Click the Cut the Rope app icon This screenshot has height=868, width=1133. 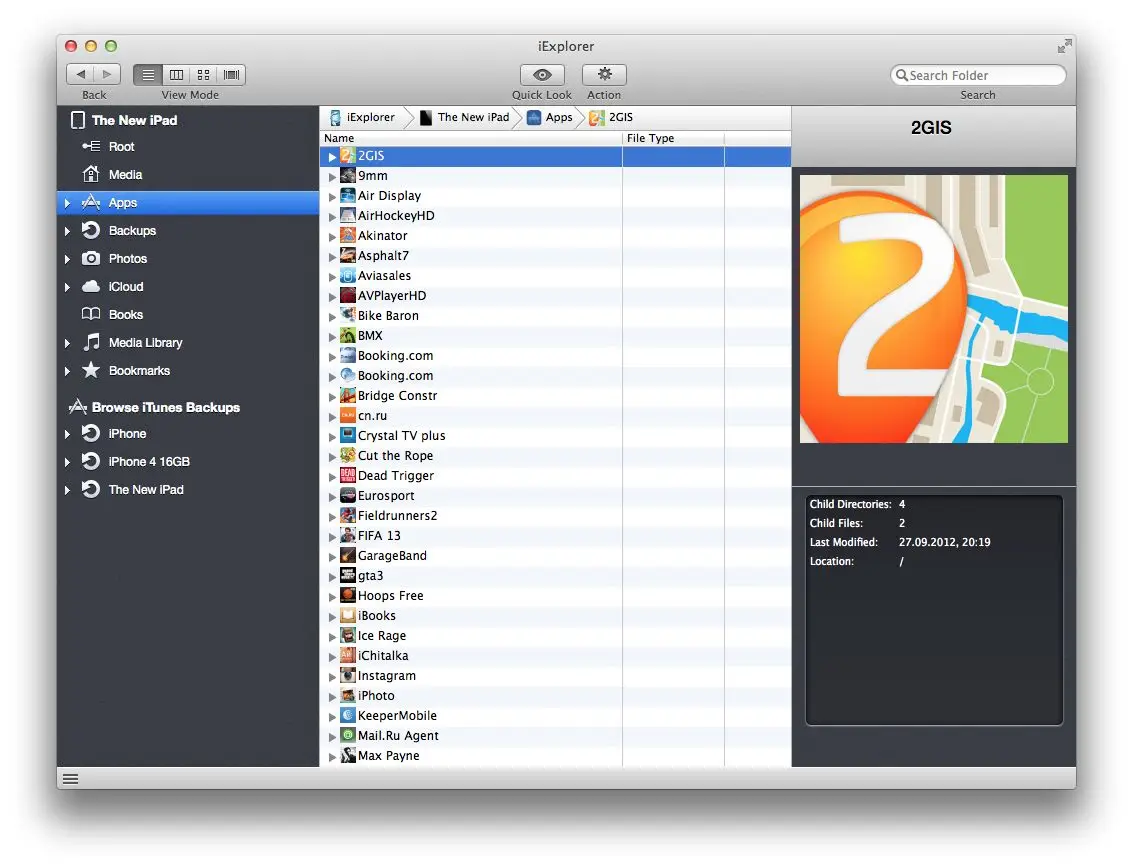348,456
